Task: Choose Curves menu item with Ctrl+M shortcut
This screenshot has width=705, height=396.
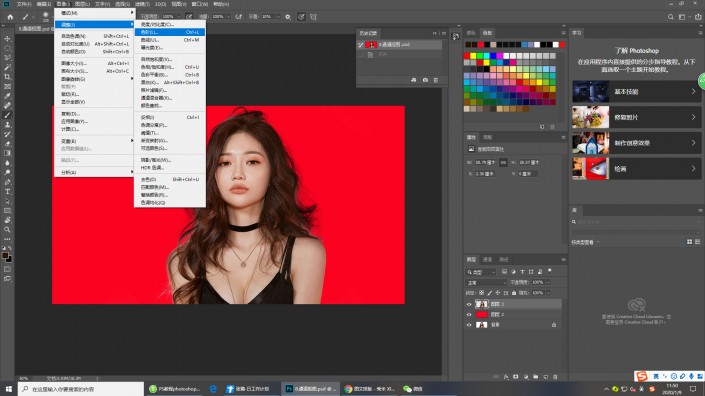Action: (170, 40)
